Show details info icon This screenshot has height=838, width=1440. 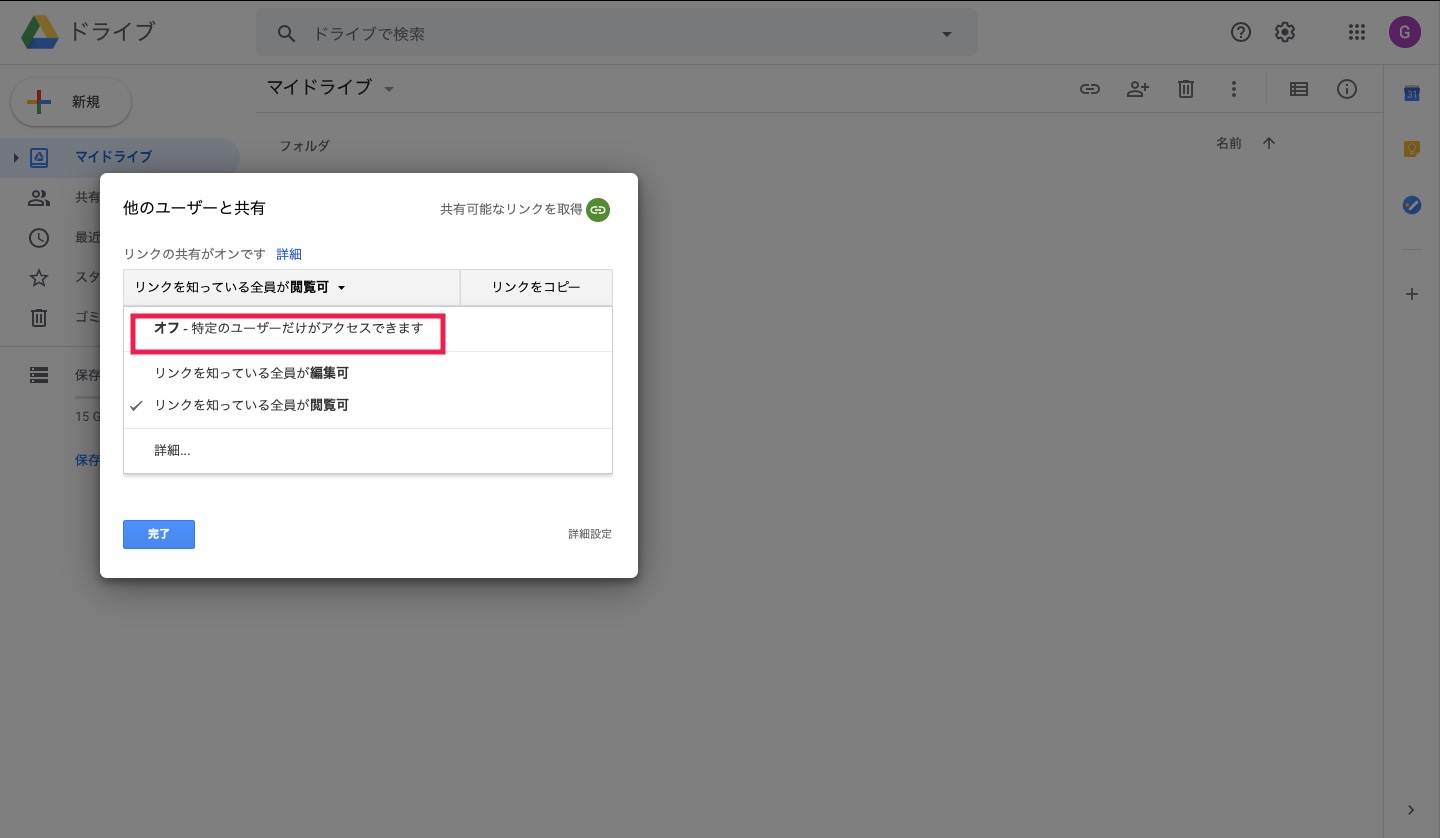(x=1347, y=89)
